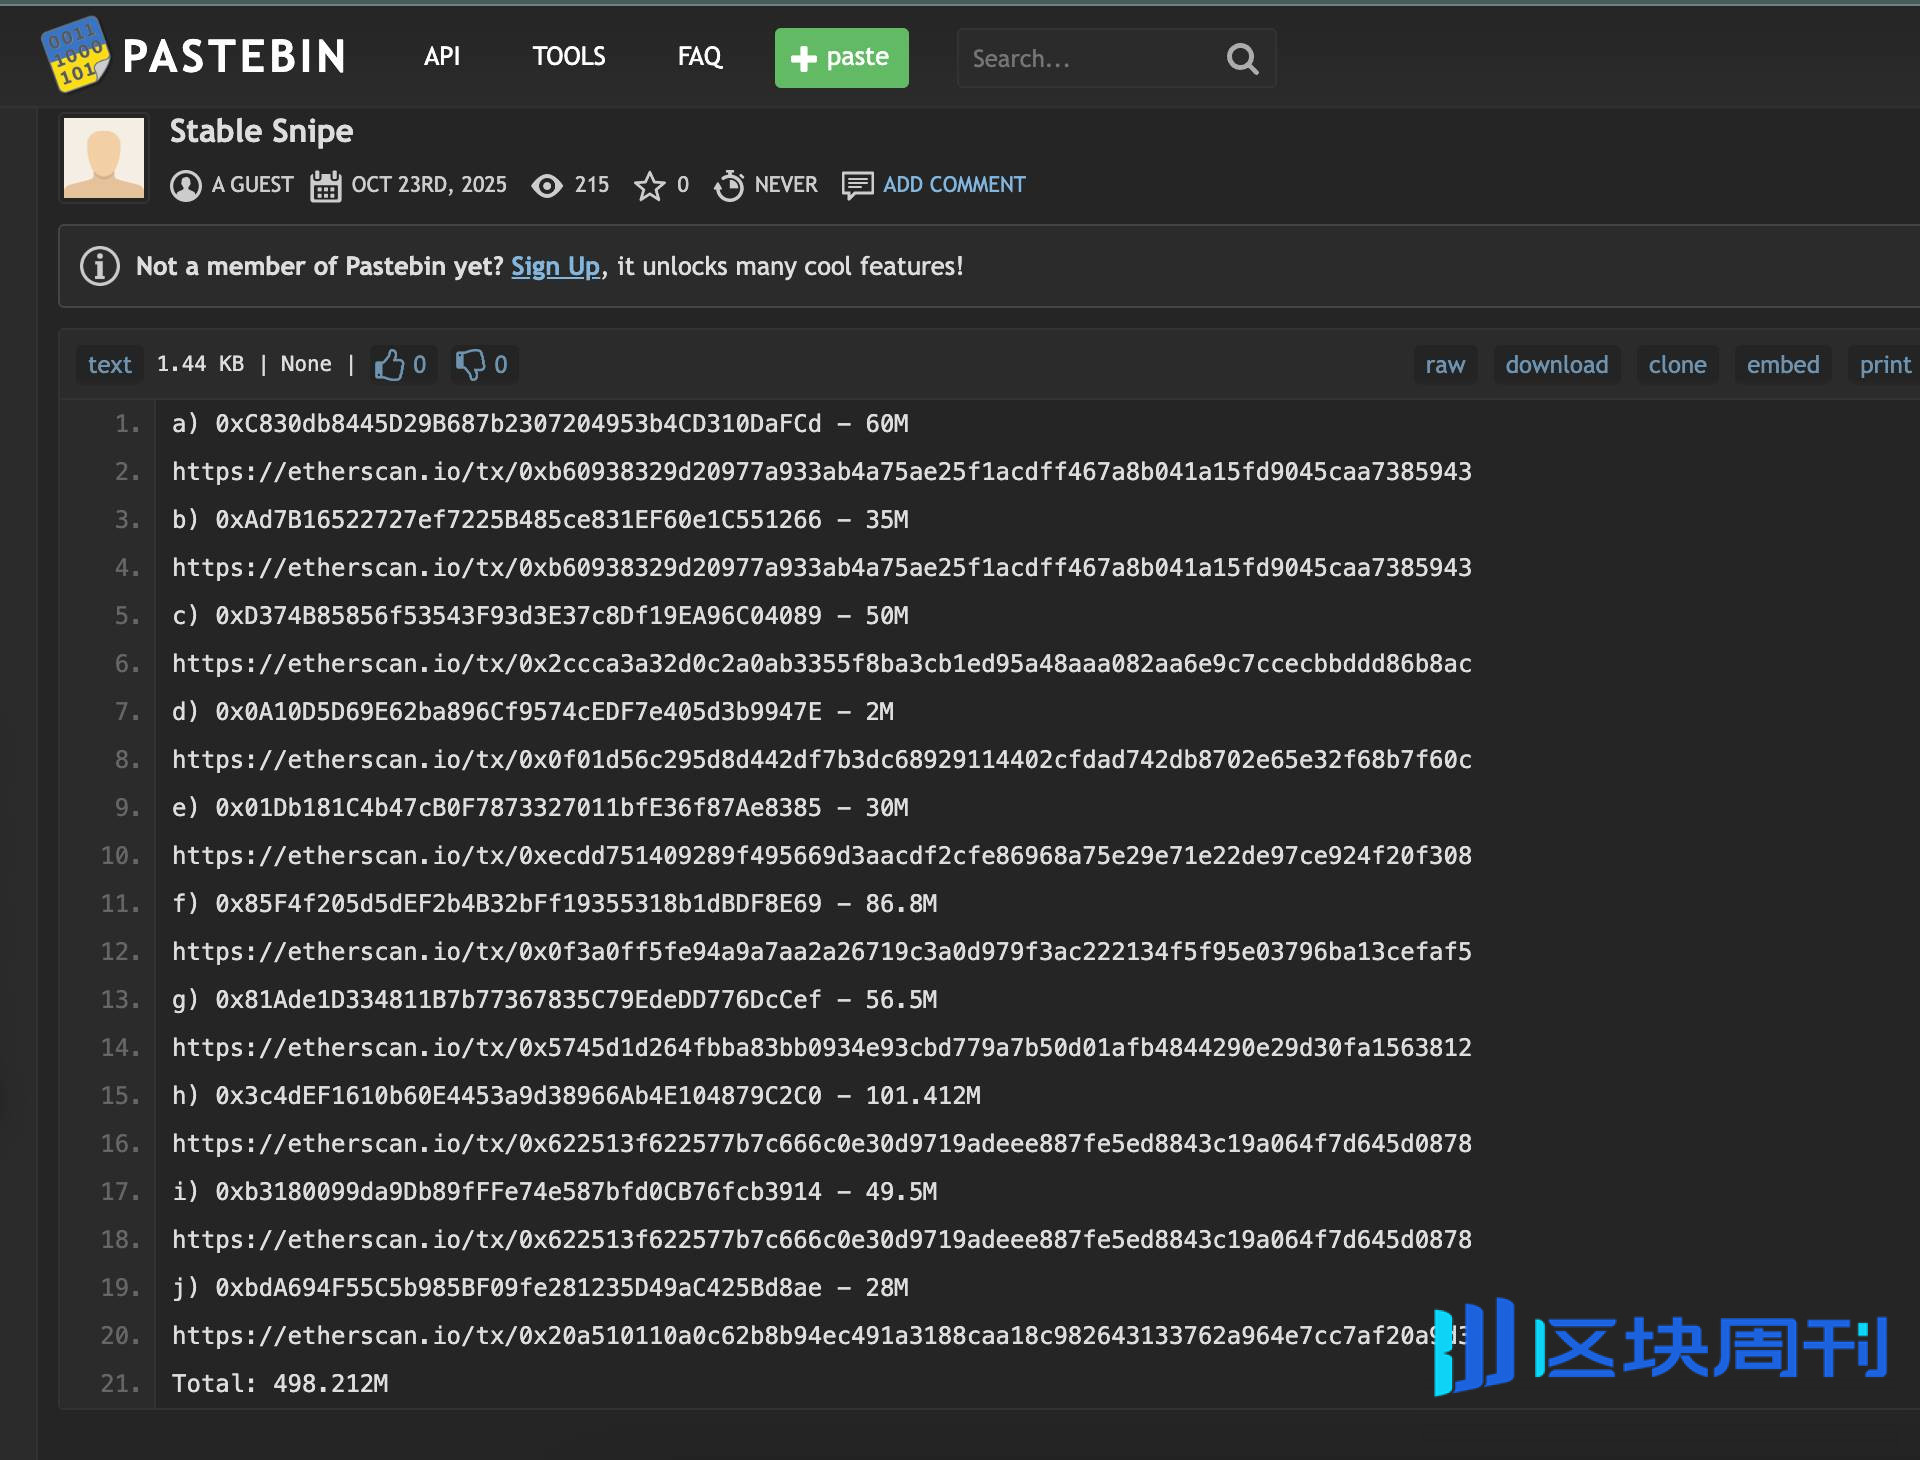Open the API menu item

[442, 57]
